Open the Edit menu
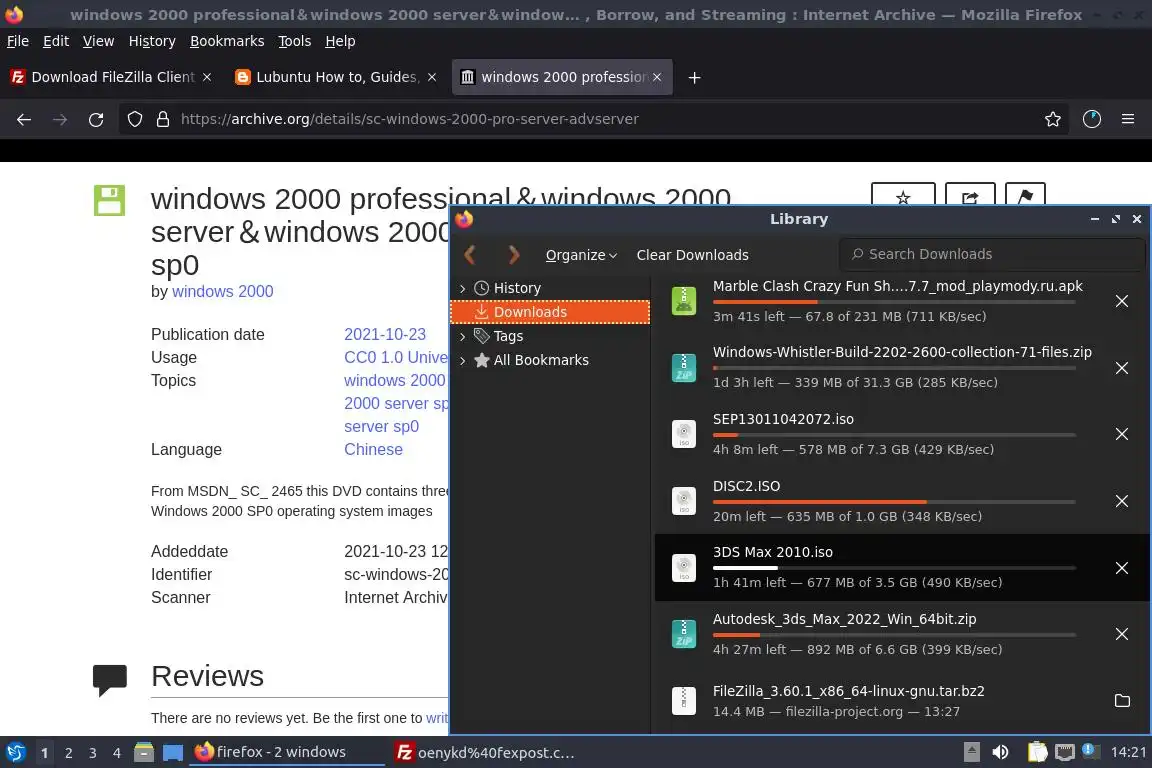The width and height of the screenshot is (1152, 768). click(x=56, y=41)
